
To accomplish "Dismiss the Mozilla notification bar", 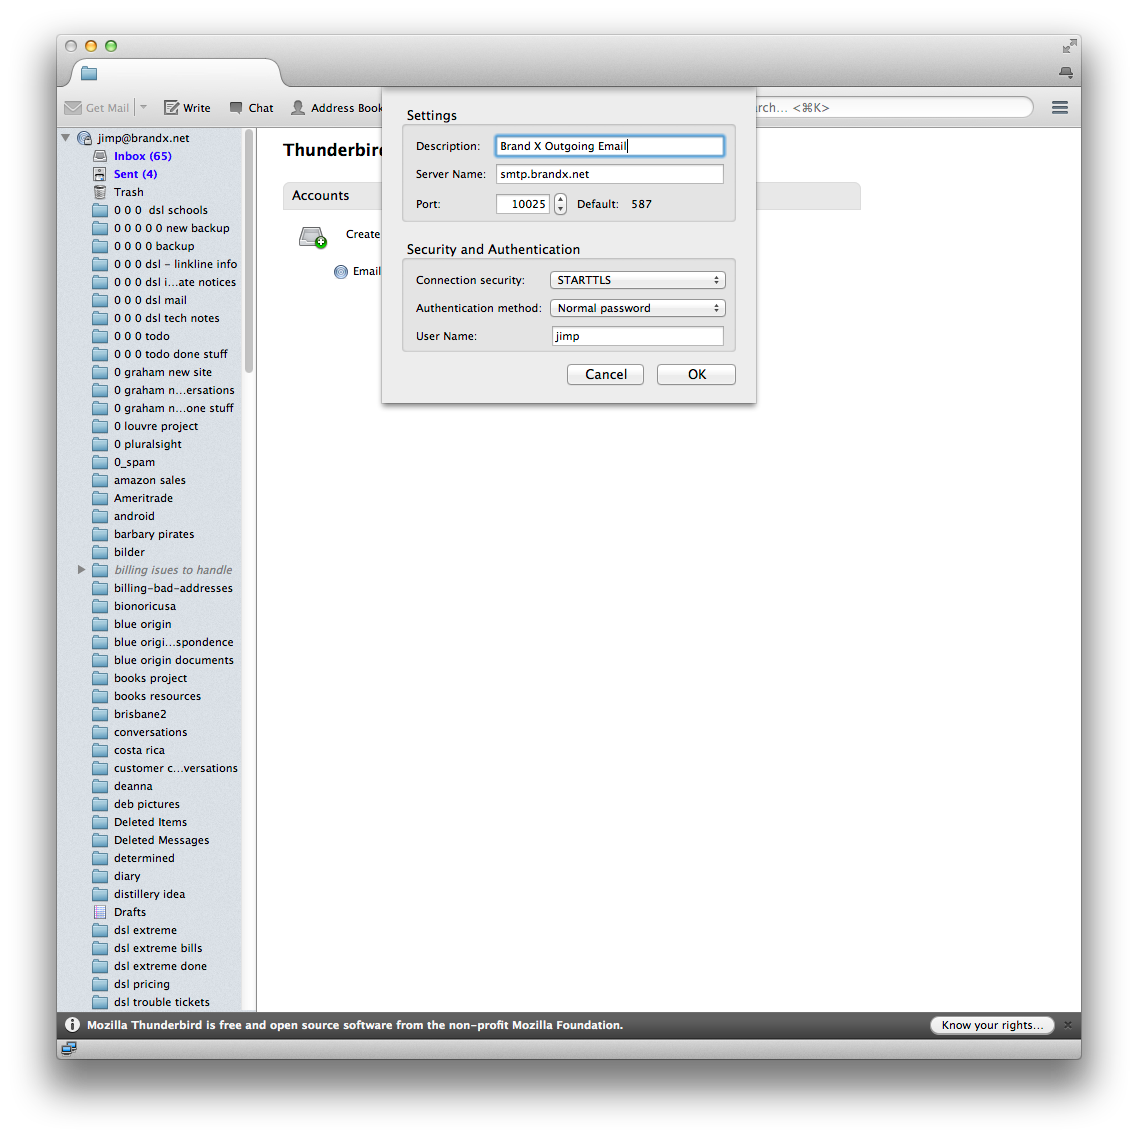I will [x=1068, y=1025].
